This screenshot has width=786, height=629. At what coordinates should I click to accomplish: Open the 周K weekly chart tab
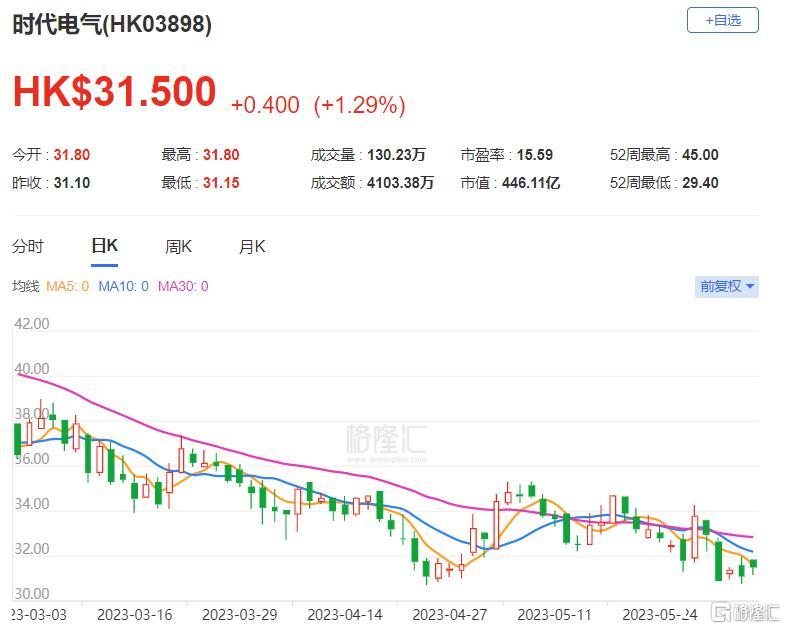178,247
